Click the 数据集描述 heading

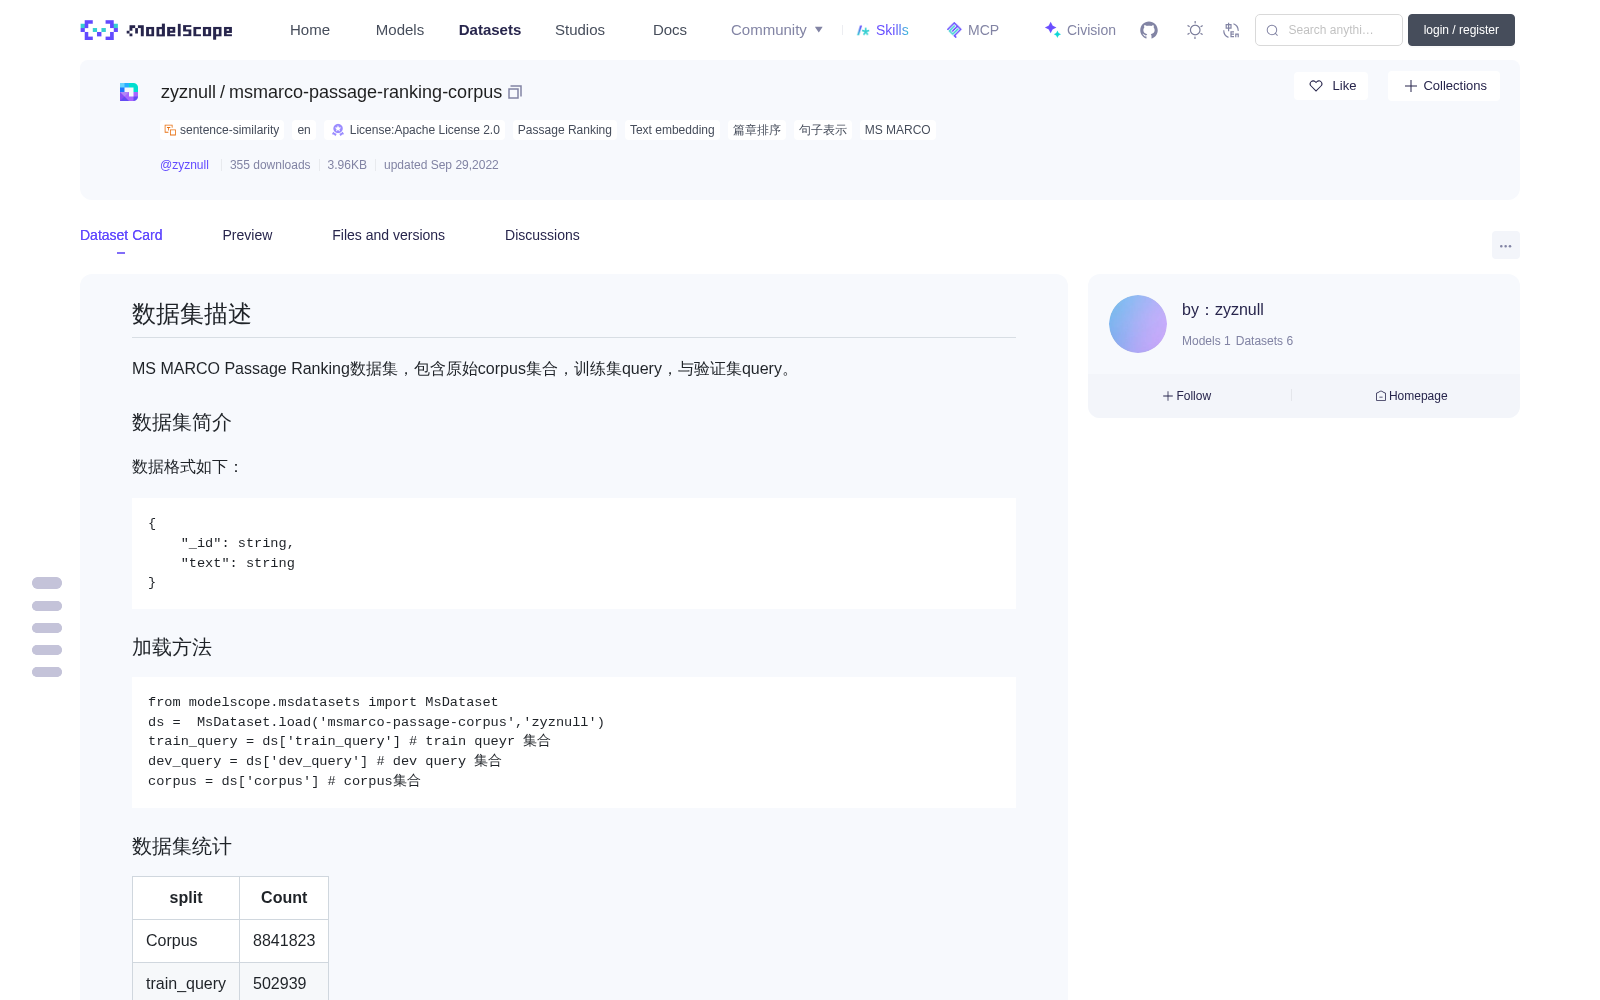191,314
